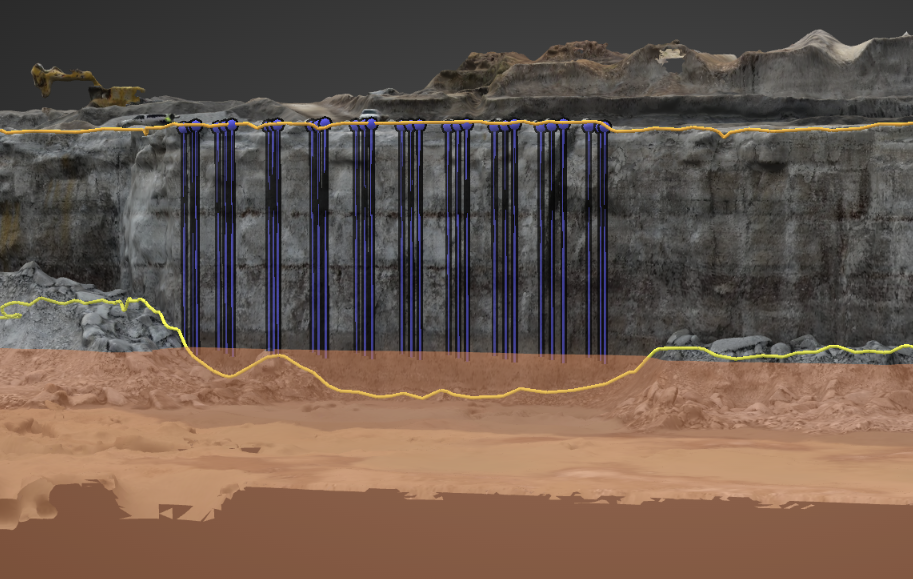Click the leftmost blue drill hole shaft

pyautogui.click(x=185, y=240)
